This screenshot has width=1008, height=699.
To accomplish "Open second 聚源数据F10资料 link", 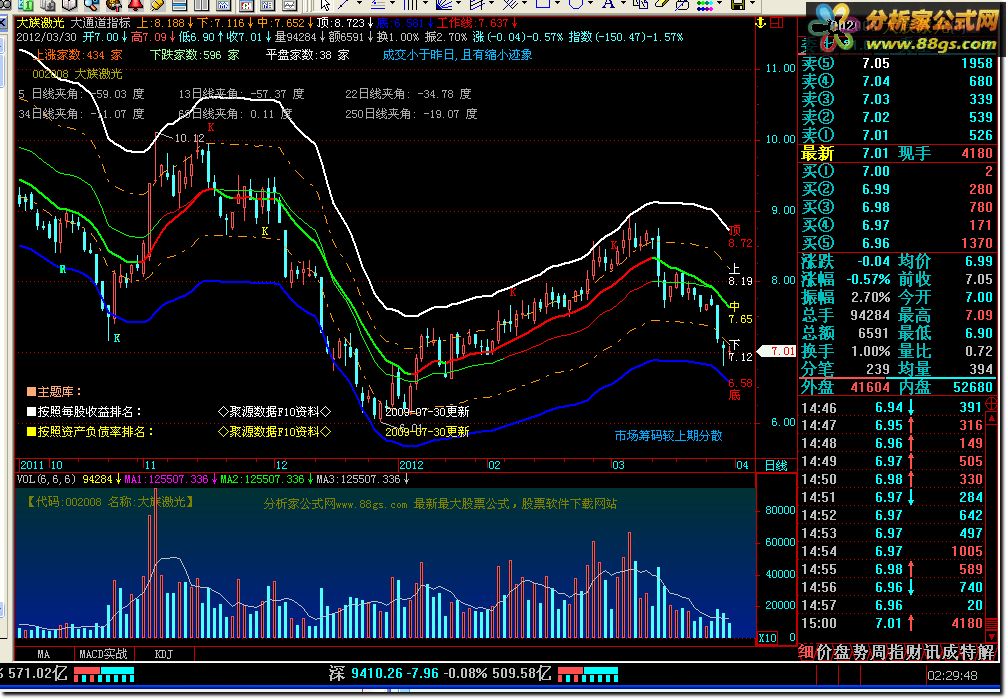I will [x=274, y=431].
